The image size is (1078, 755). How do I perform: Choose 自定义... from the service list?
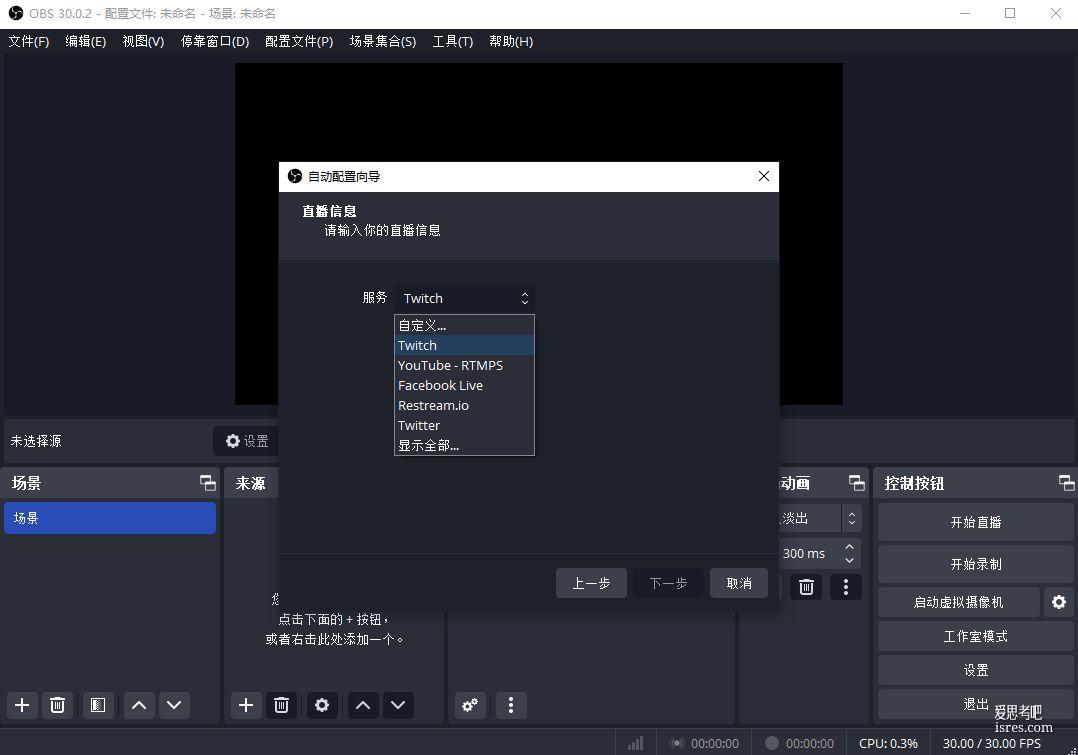tap(464, 325)
